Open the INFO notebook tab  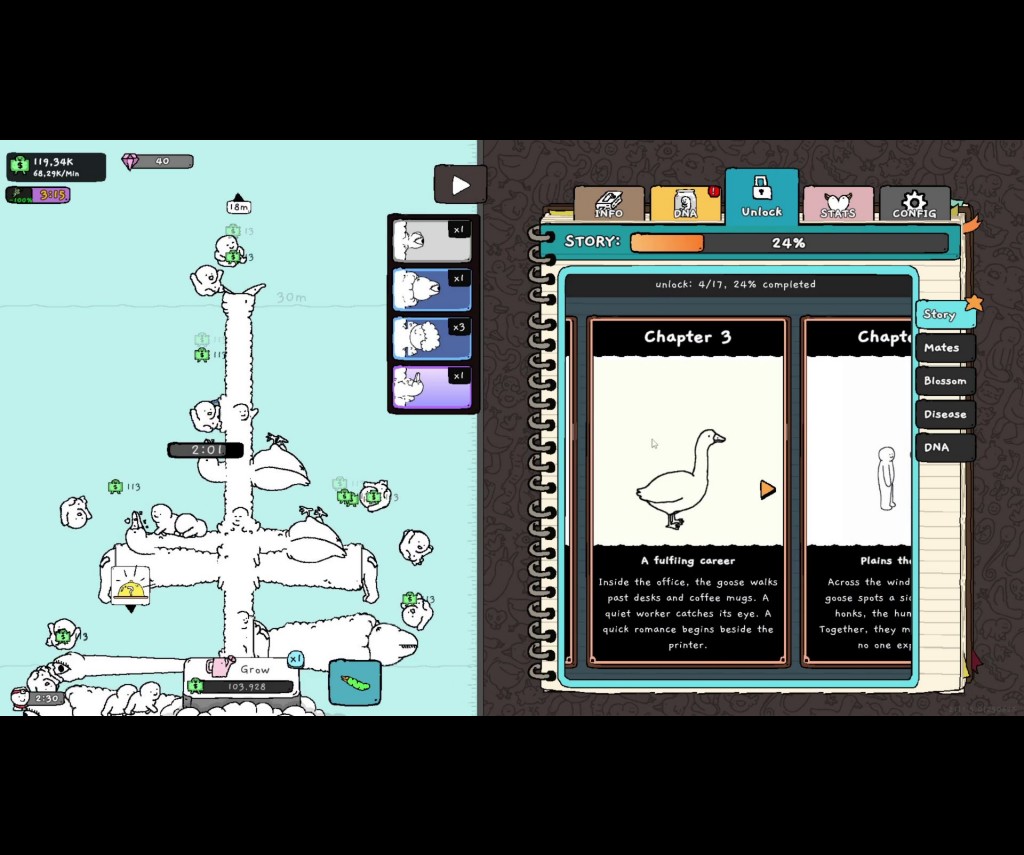click(608, 204)
